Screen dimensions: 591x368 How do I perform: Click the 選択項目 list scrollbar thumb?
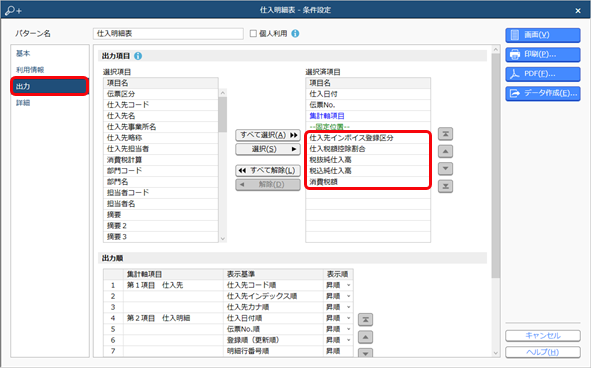coord(222,114)
